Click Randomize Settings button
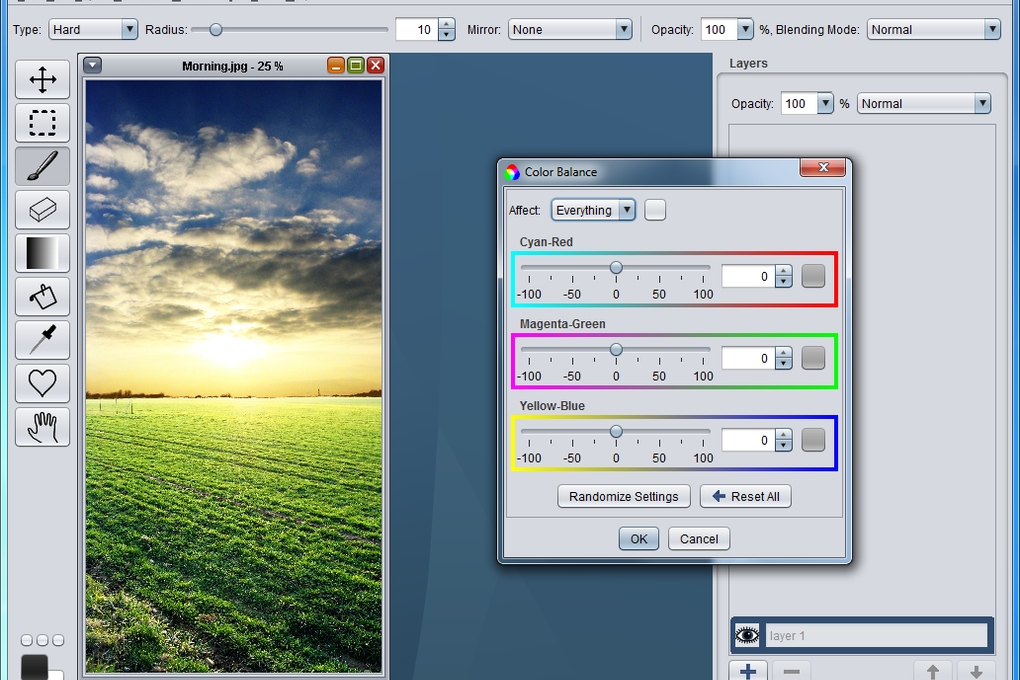 (x=623, y=496)
